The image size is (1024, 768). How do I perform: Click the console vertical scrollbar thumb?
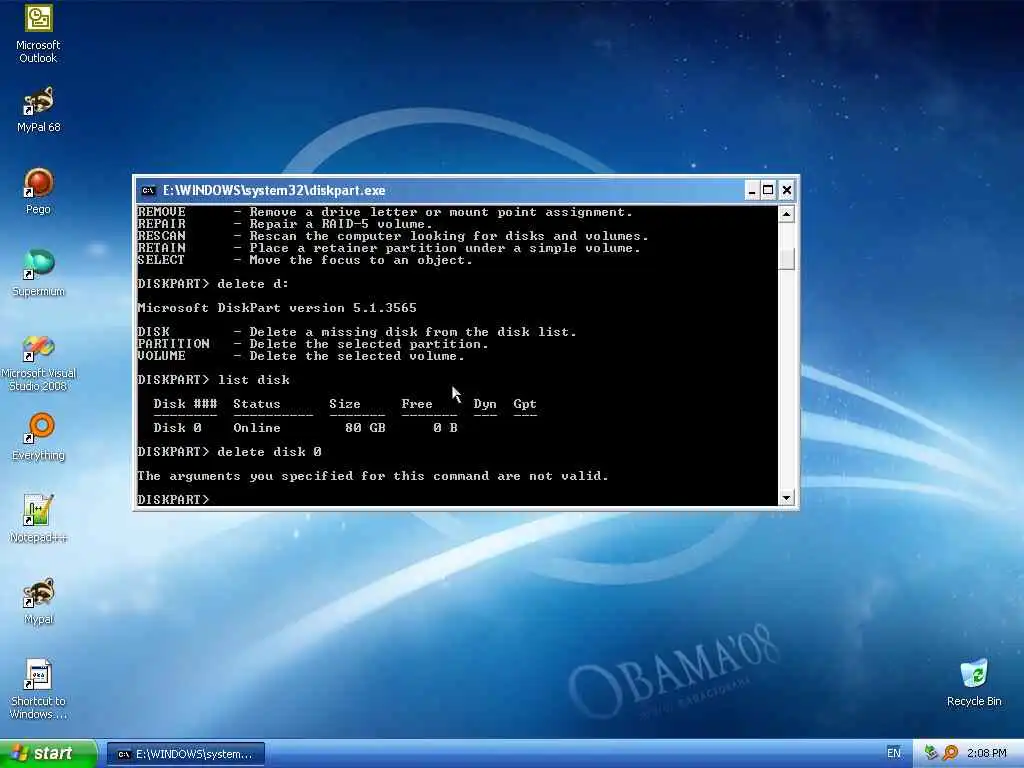click(x=786, y=259)
